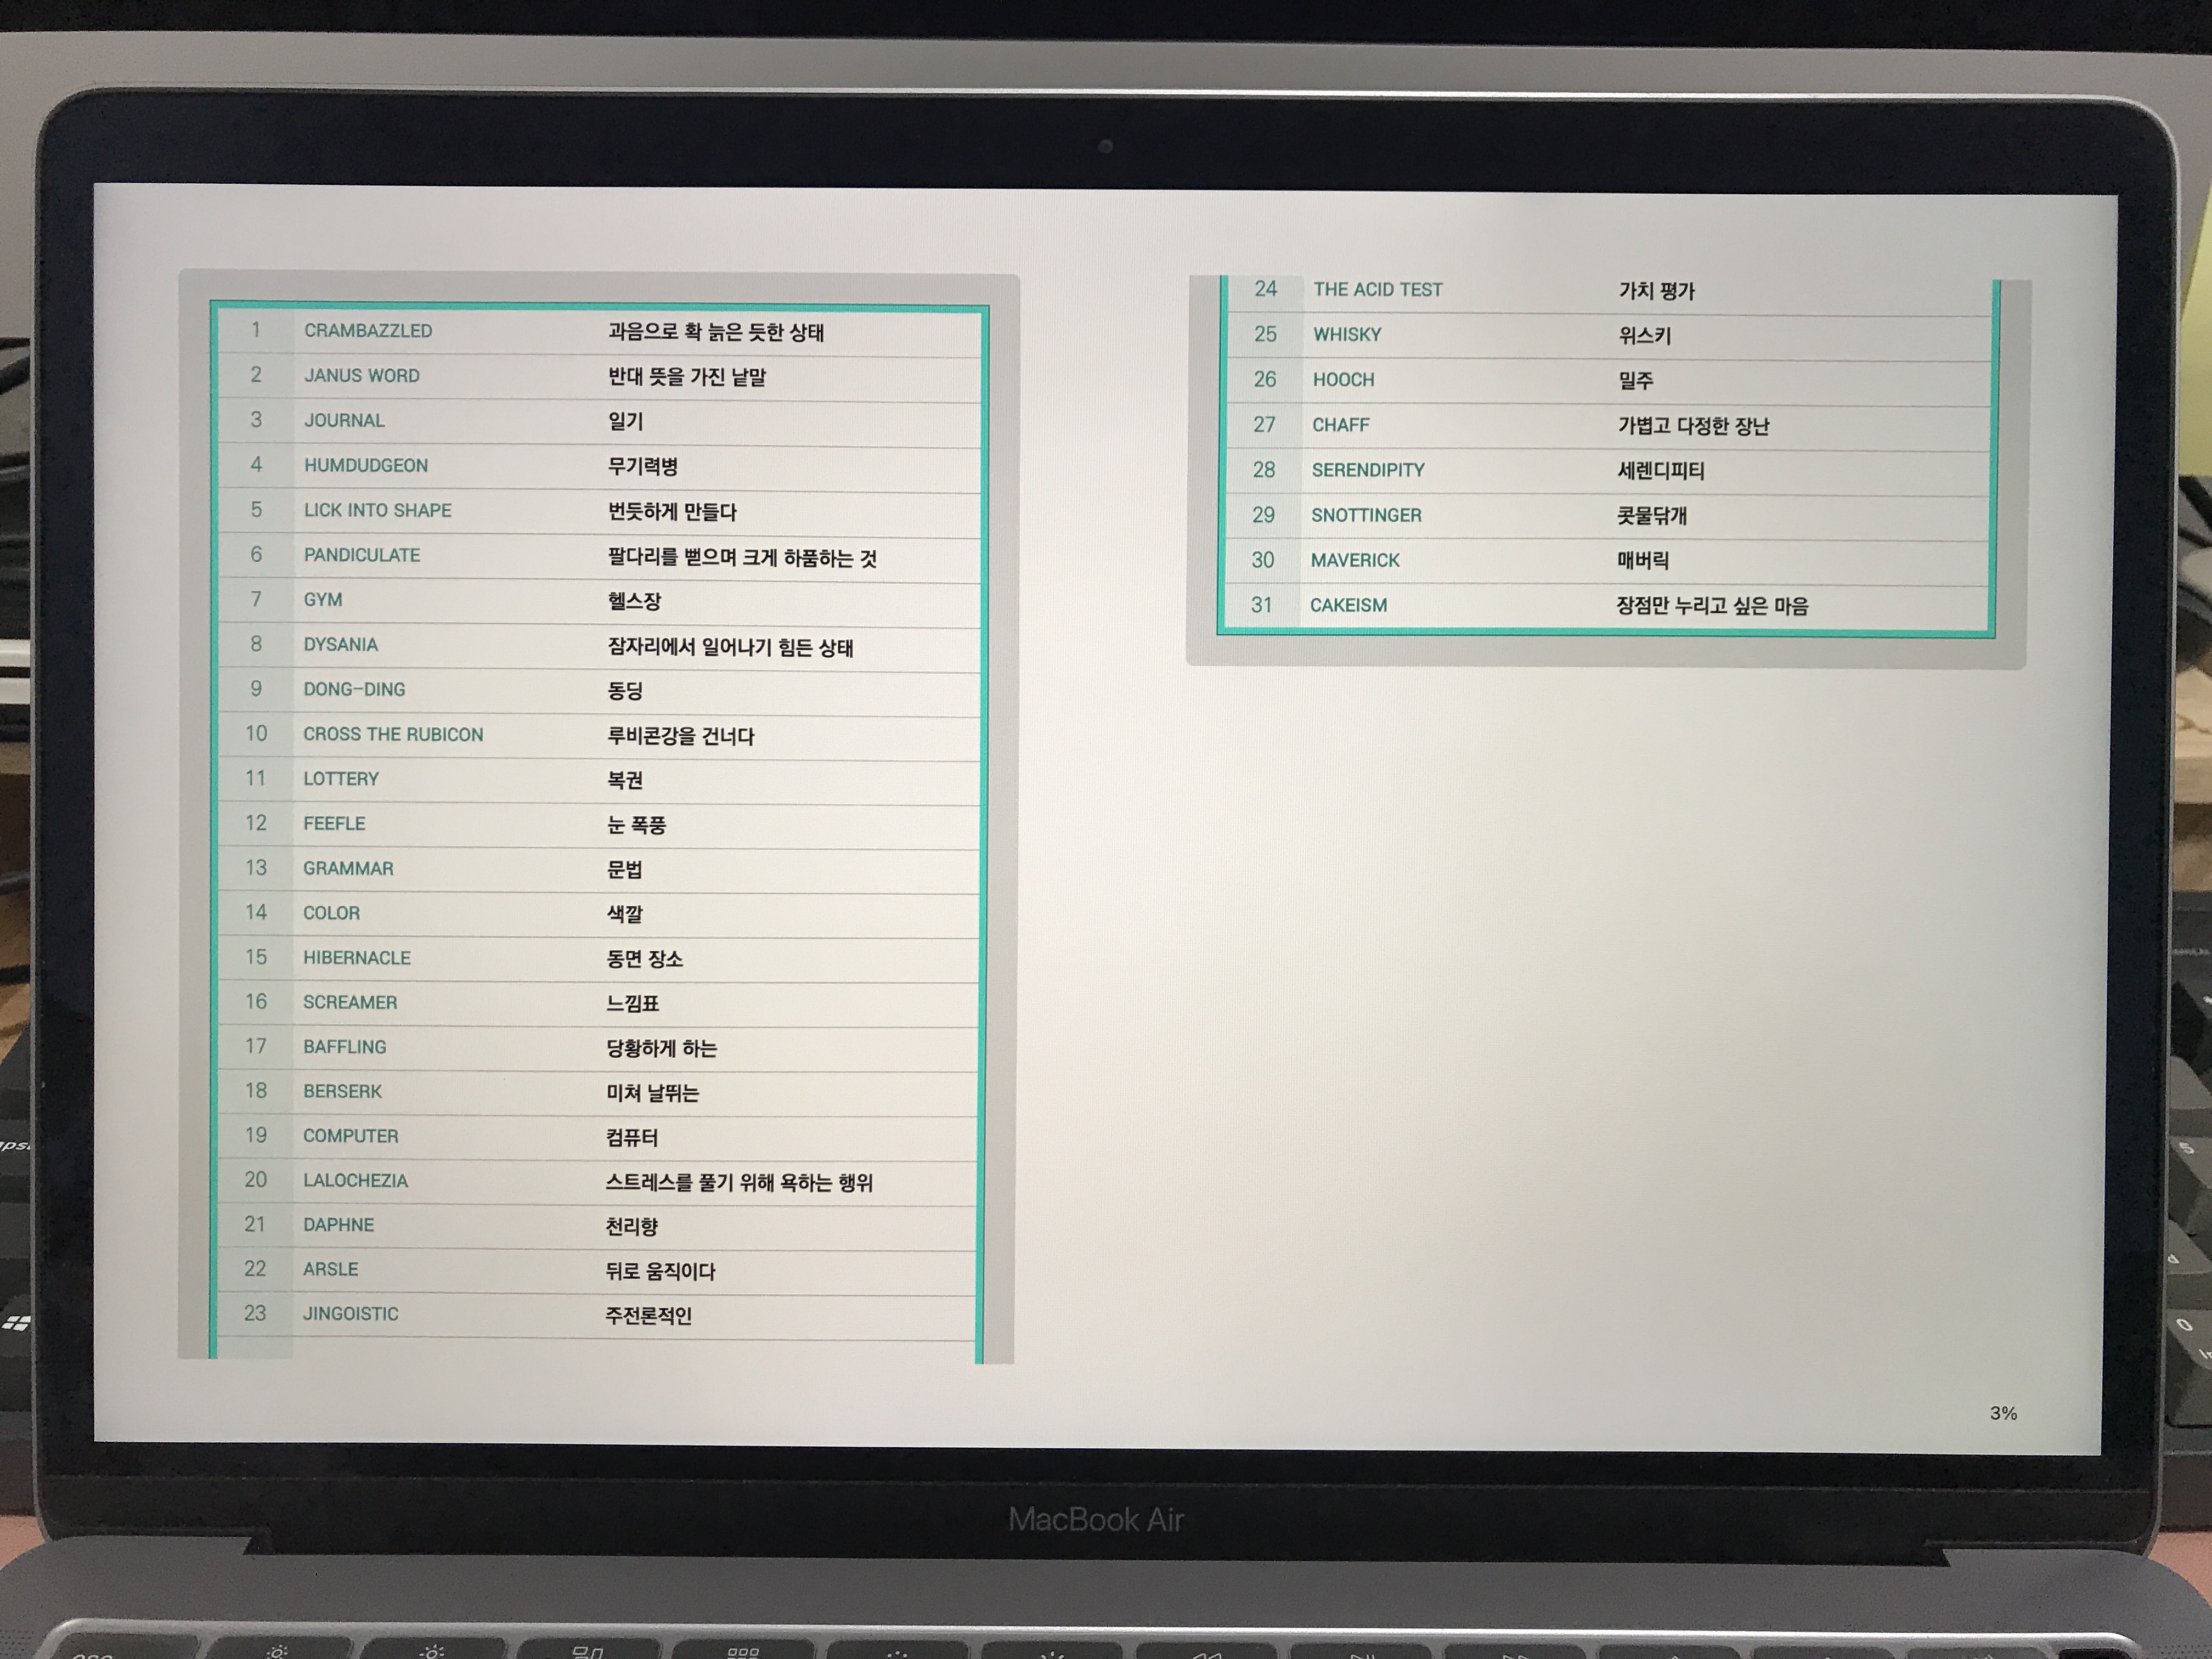Click the JANUS WORD entry
This screenshot has height=1659, width=2212.
(x=361, y=376)
